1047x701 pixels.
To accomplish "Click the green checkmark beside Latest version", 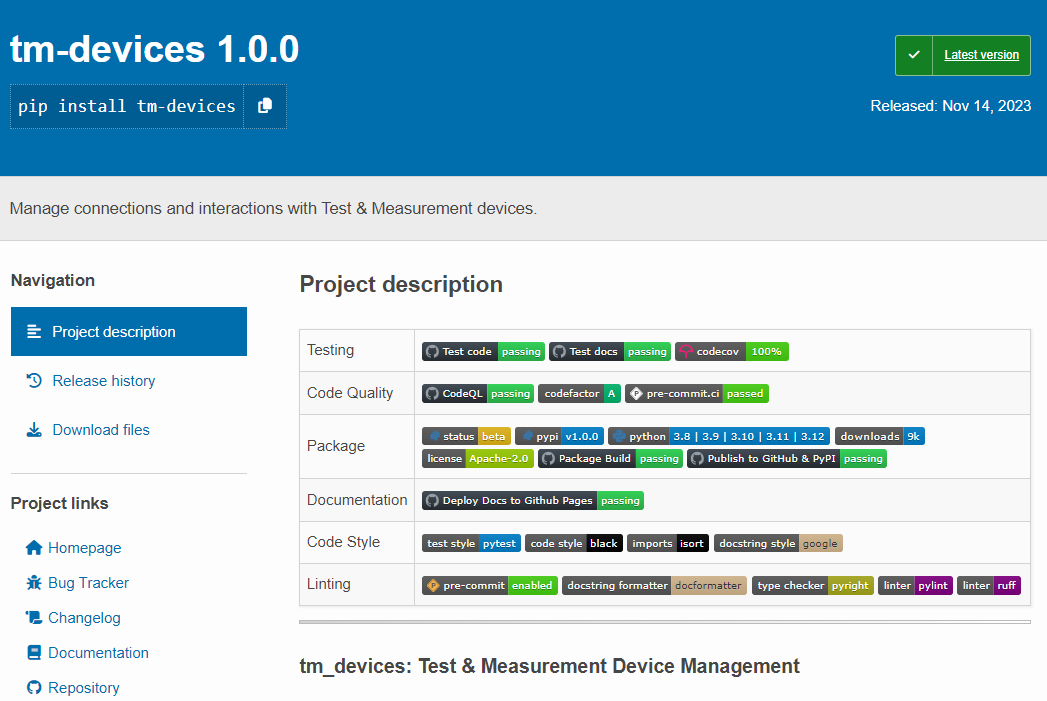I will coord(914,55).
